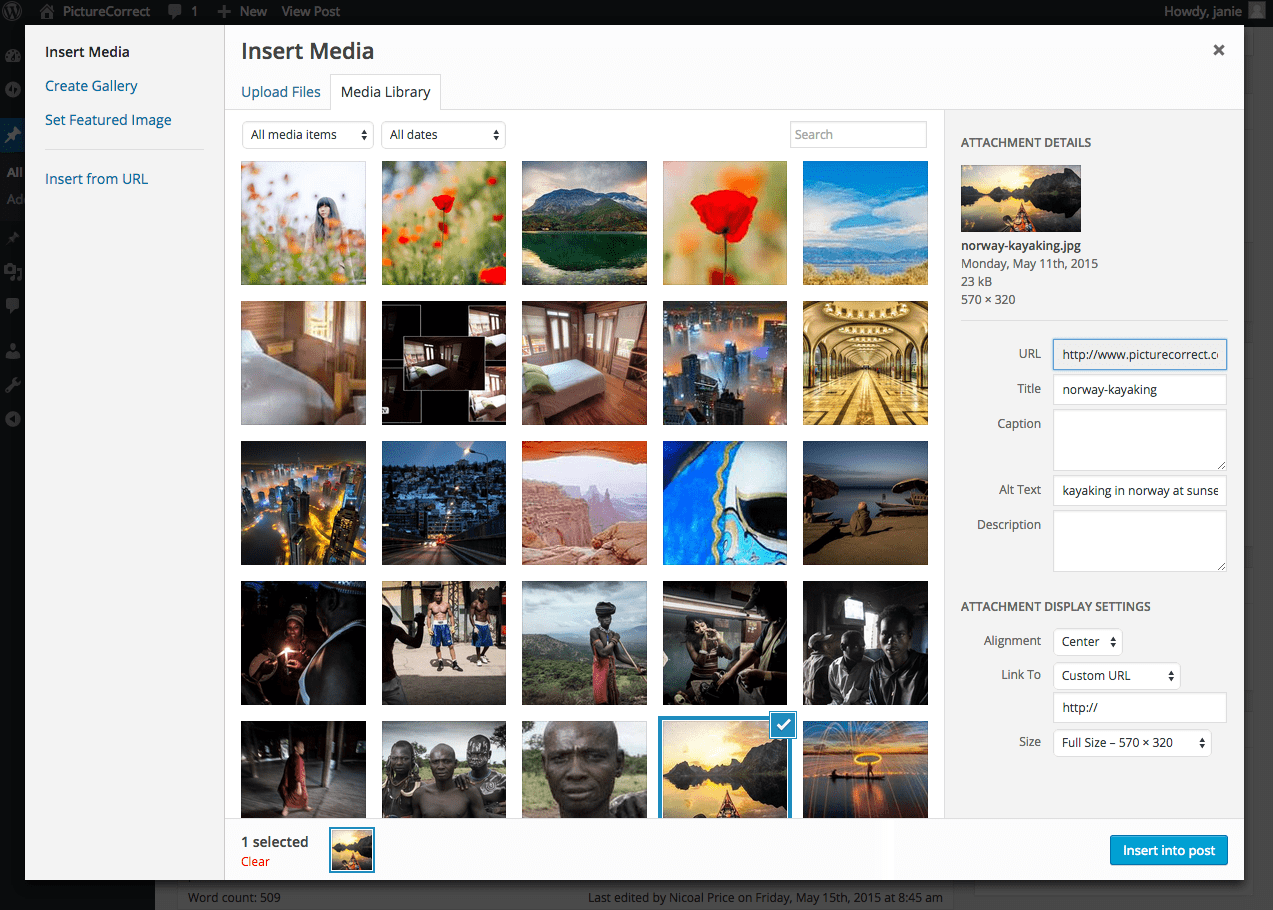The width and height of the screenshot is (1273, 910).
Task: Click the plus New icon in admin bar
Action: pos(224,12)
